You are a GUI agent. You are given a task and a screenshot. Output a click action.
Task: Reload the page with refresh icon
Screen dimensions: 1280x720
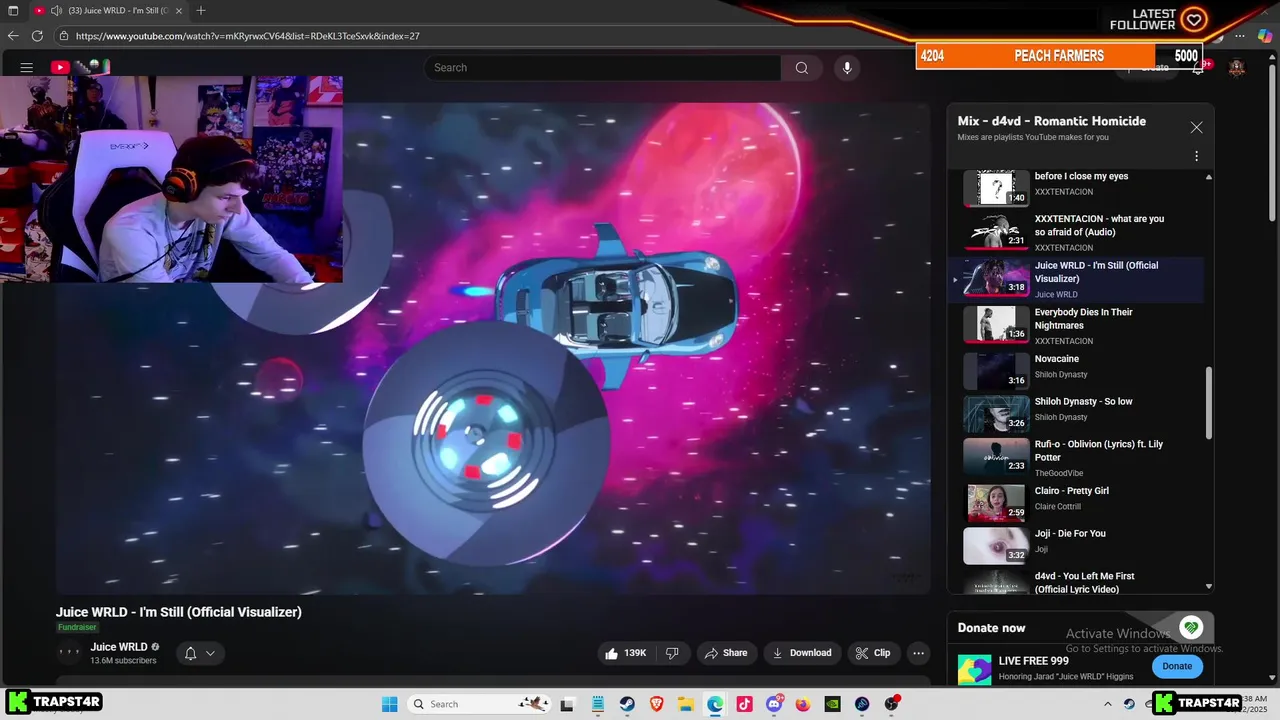click(37, 36)
